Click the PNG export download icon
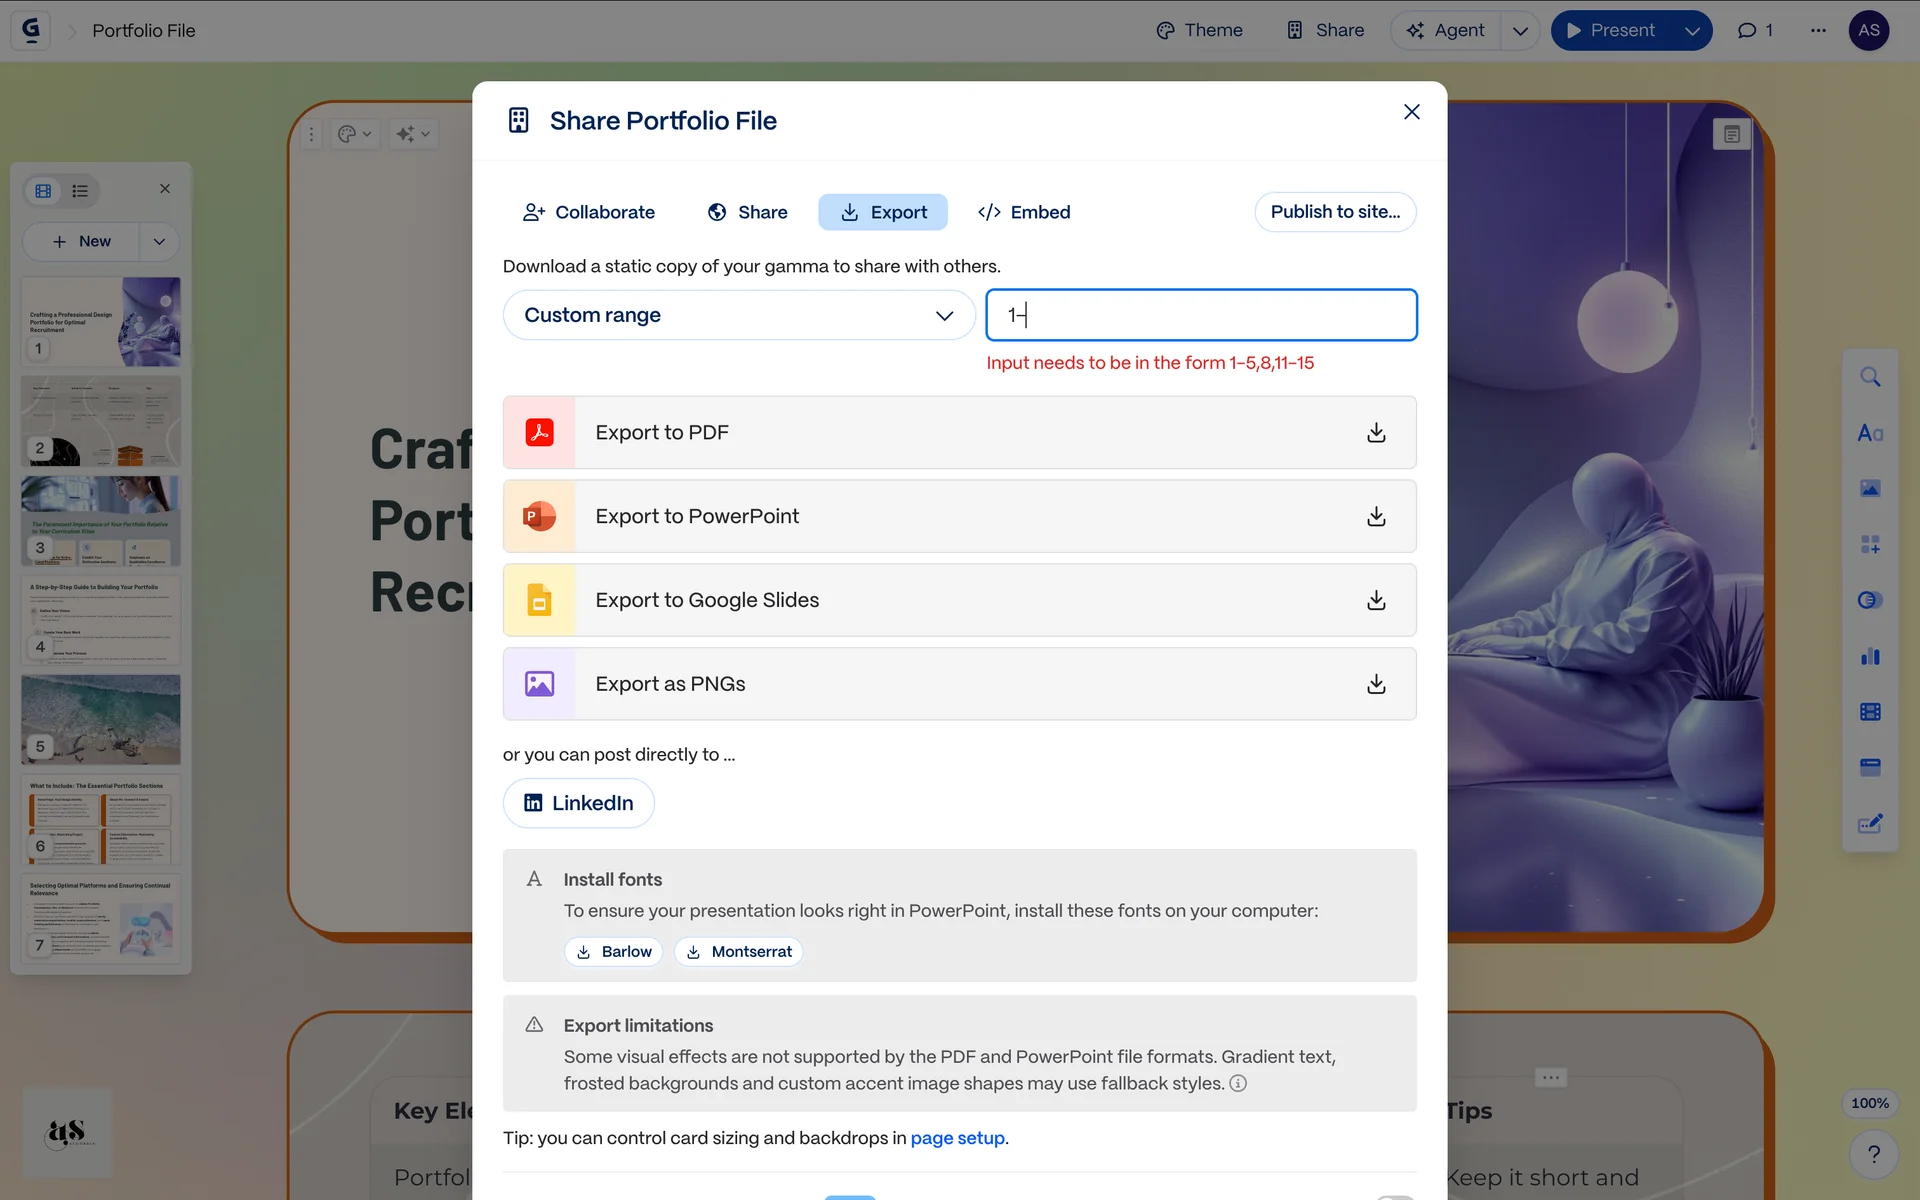Image resolution: width=1920 pixels, height=1200 pixels. (1376, 684)
